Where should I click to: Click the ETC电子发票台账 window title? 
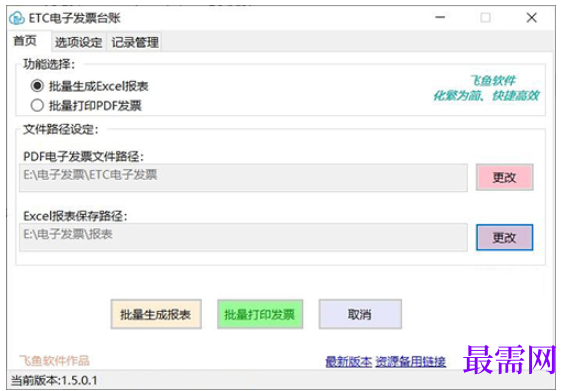(75, 18)
